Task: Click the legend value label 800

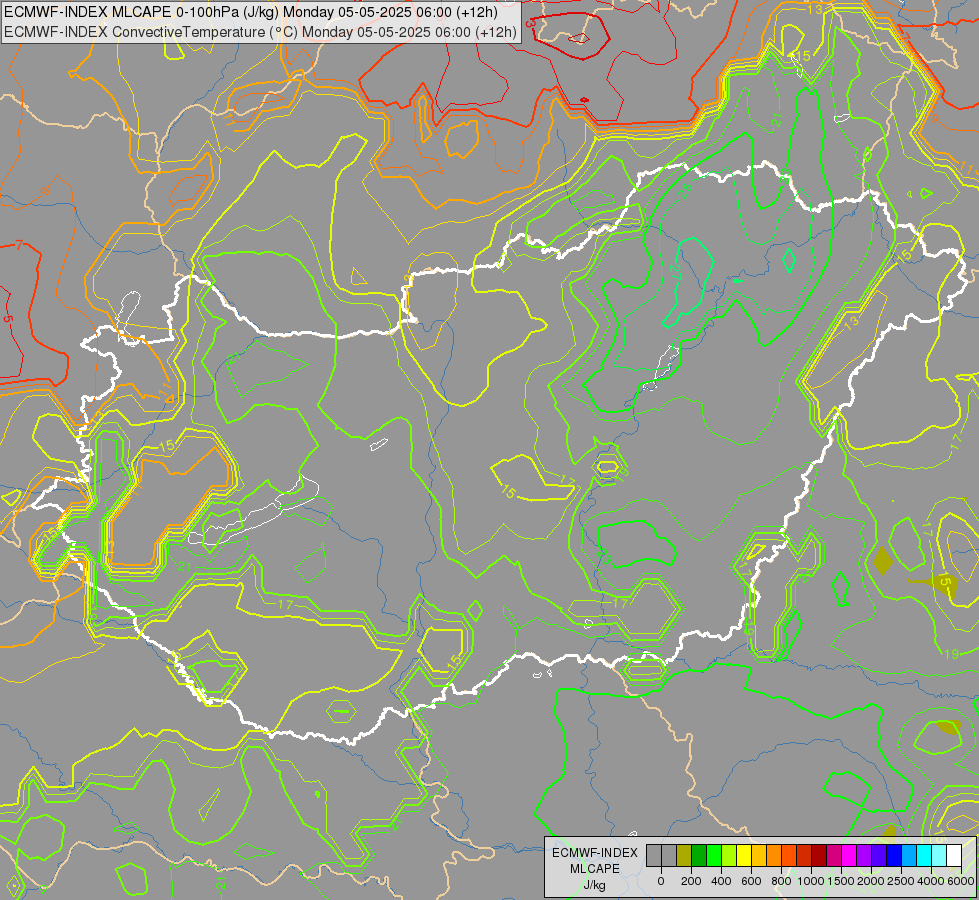Action: (781, 881)
